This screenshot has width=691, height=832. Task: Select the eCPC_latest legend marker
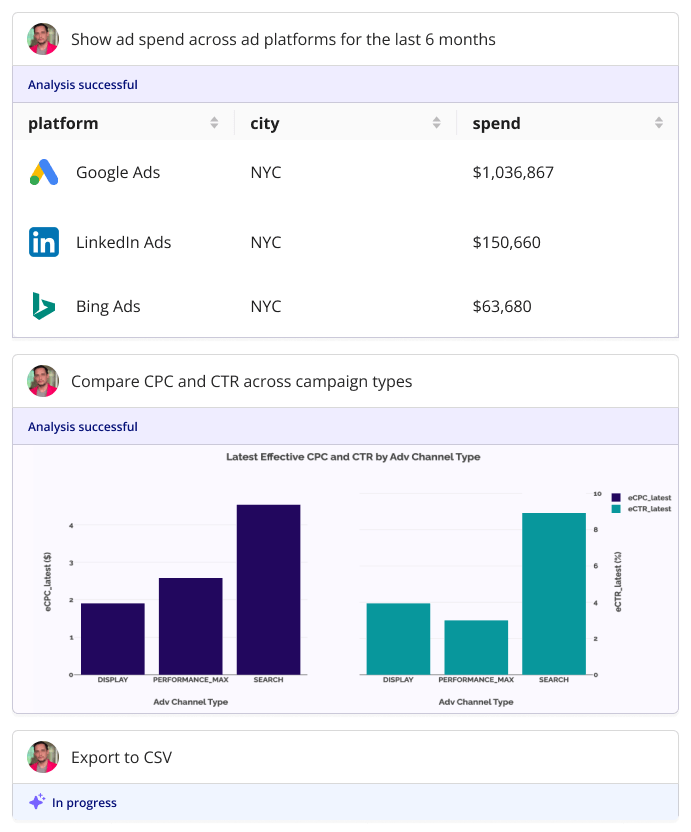616,497
